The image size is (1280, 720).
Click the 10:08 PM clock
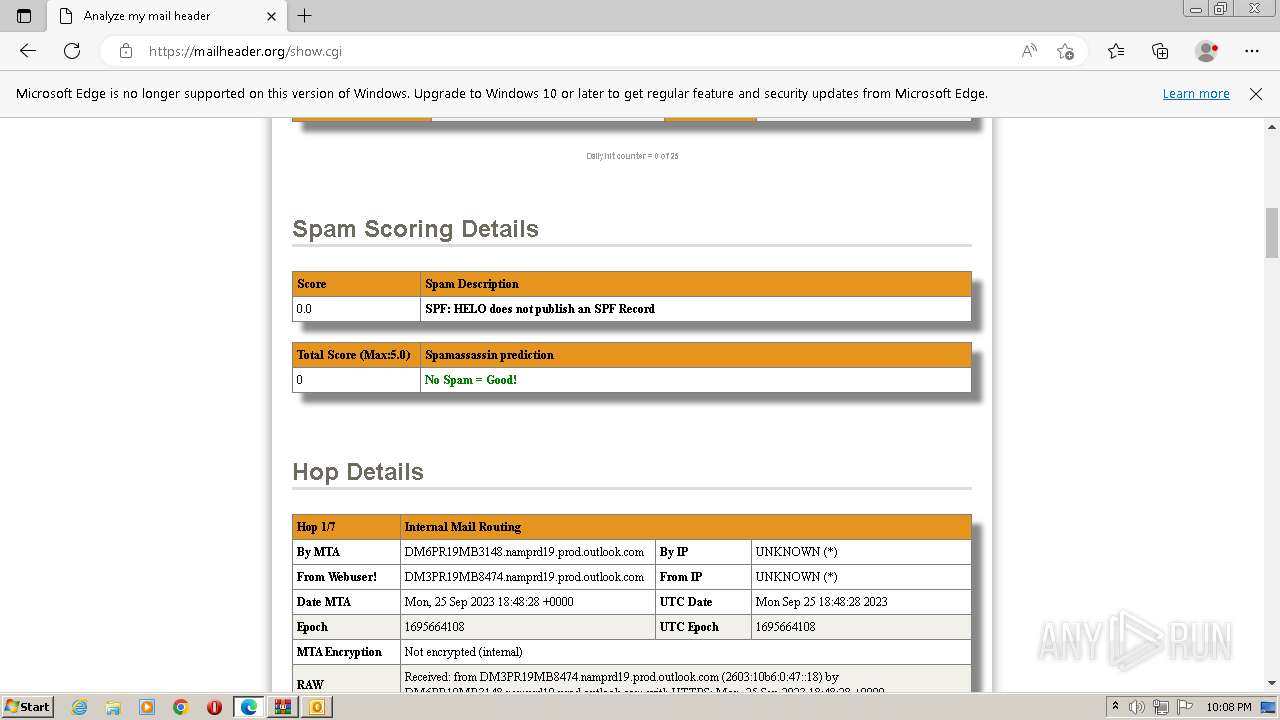point(1229,707)
